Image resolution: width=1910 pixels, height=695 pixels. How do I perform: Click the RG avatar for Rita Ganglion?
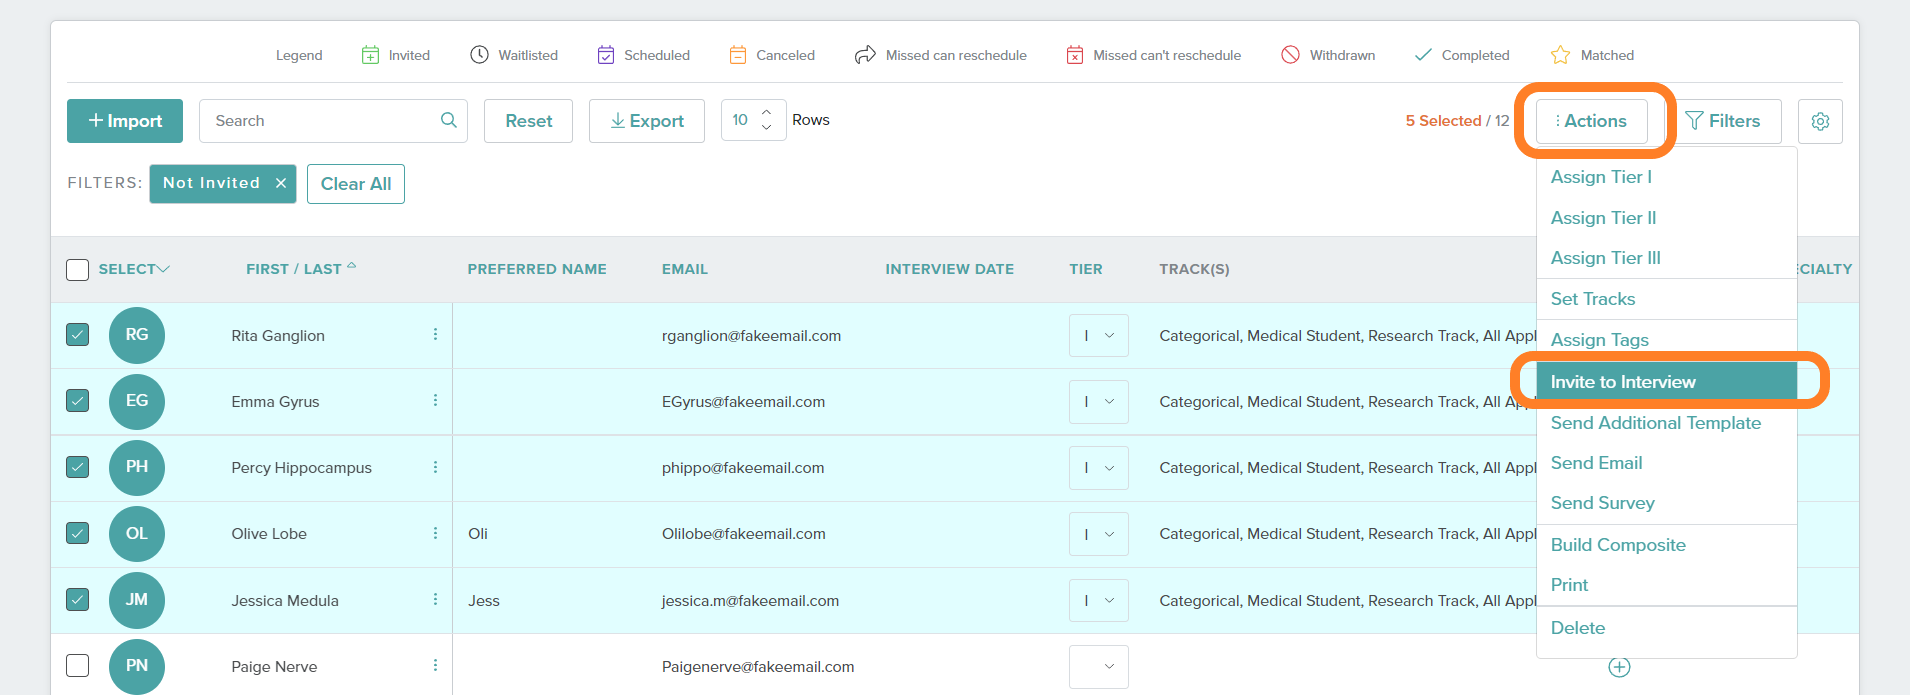[137, 335]
